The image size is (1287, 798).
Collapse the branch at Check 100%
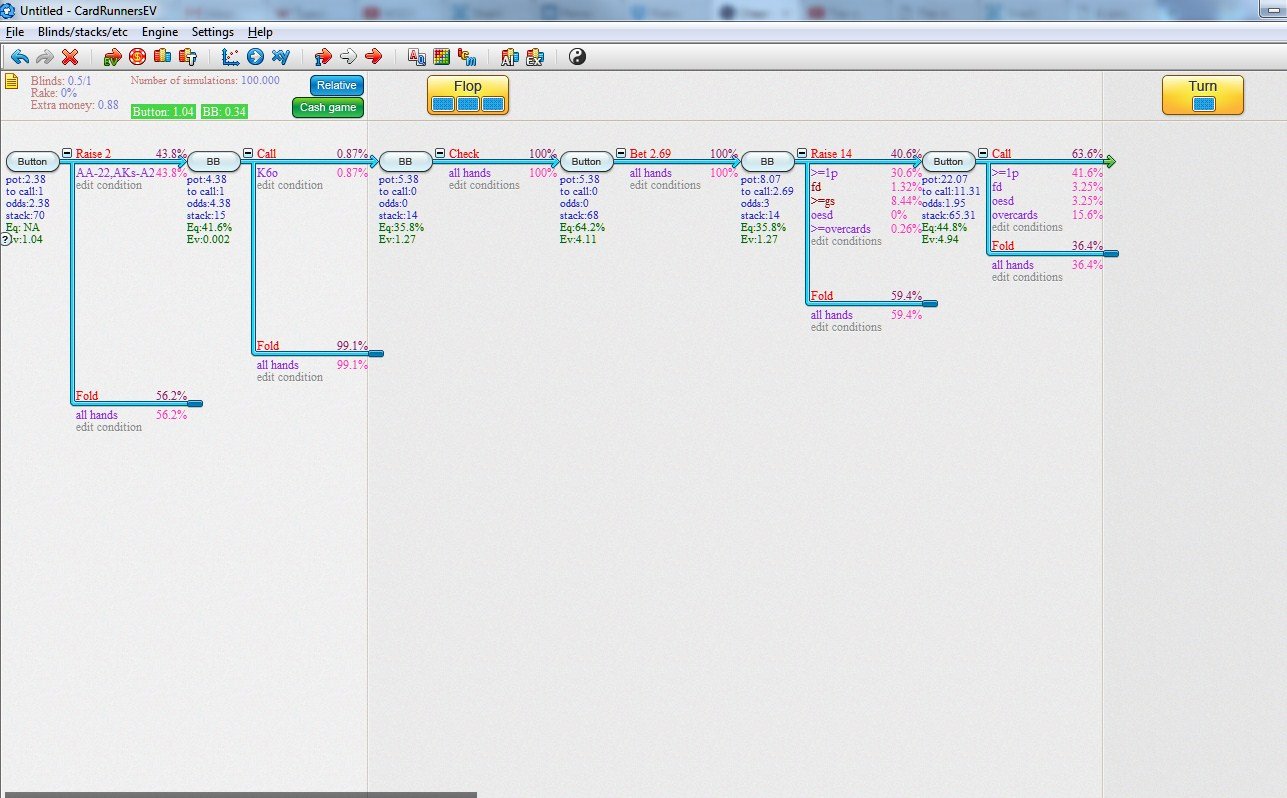(440, 153)
